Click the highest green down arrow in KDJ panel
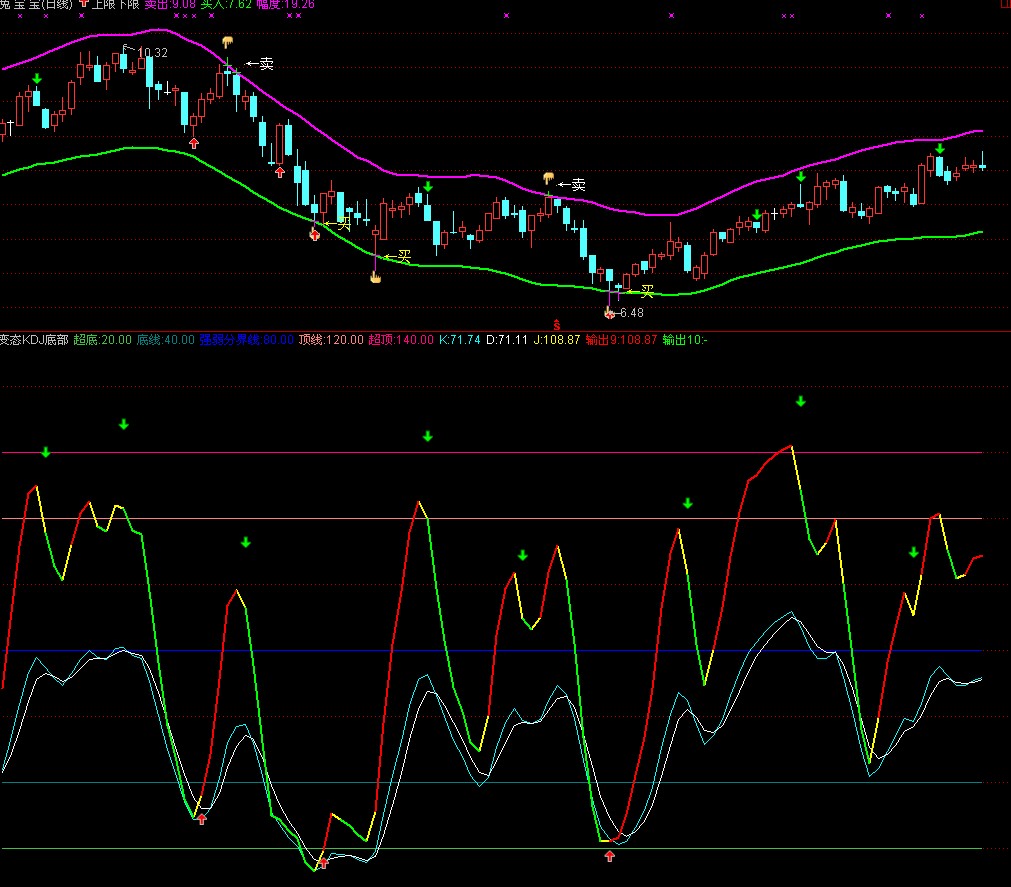The image size is (1011, 887). tap(800, 401)
